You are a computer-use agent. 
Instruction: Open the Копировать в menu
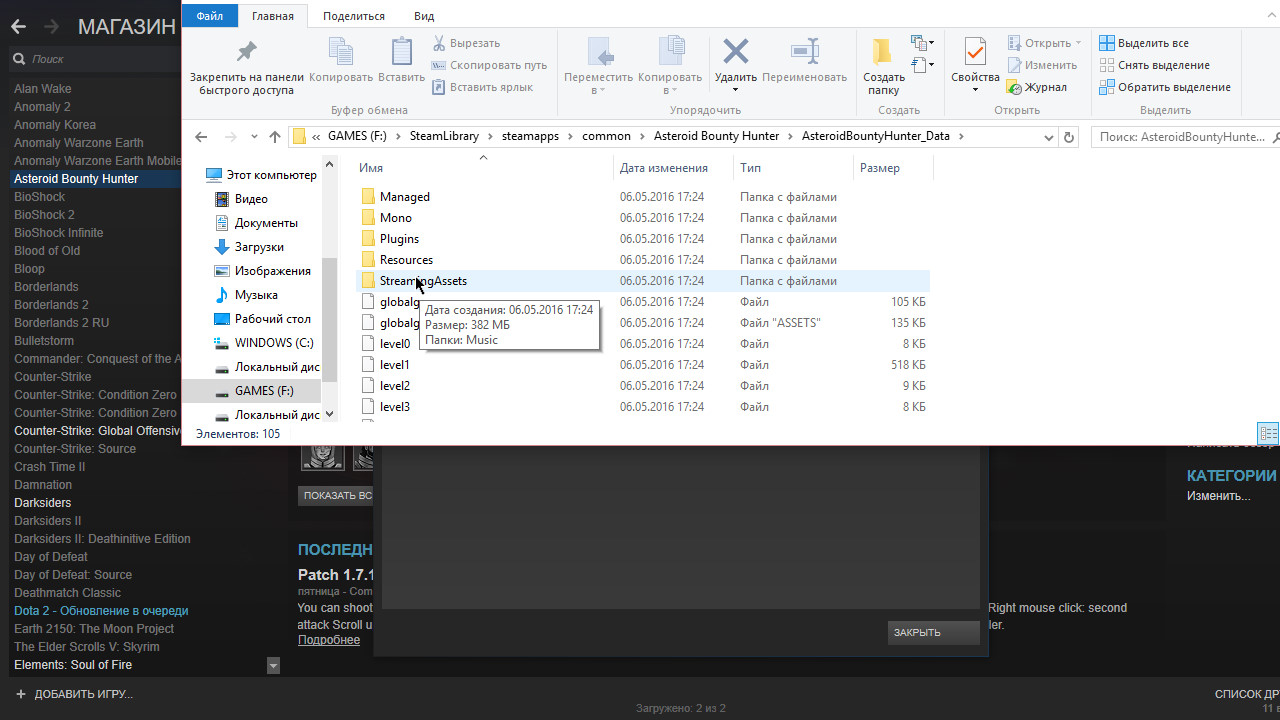(670, 66)
